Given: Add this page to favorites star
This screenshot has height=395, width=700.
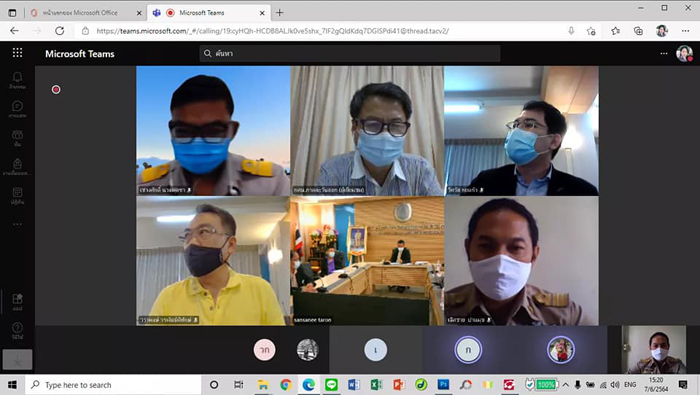Looking at the screenshot, I should [x=591, y=31].
